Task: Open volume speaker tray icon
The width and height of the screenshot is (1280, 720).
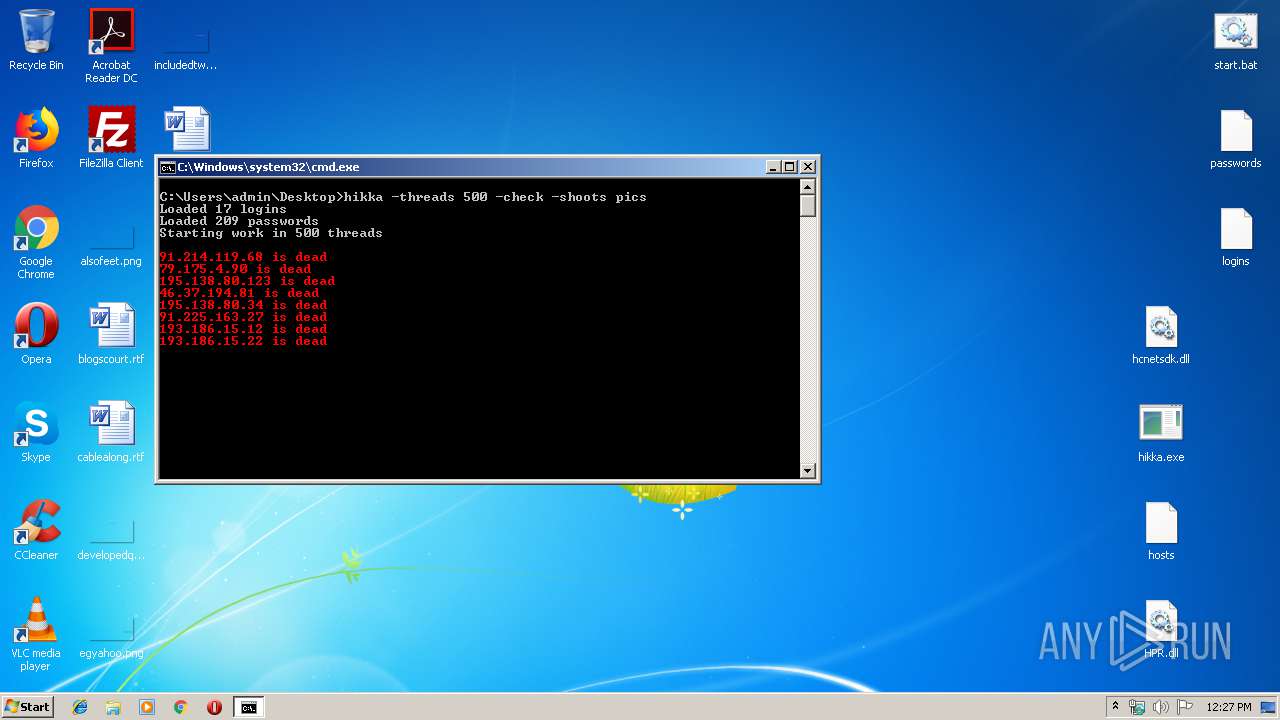Action: click(1161, 707)
